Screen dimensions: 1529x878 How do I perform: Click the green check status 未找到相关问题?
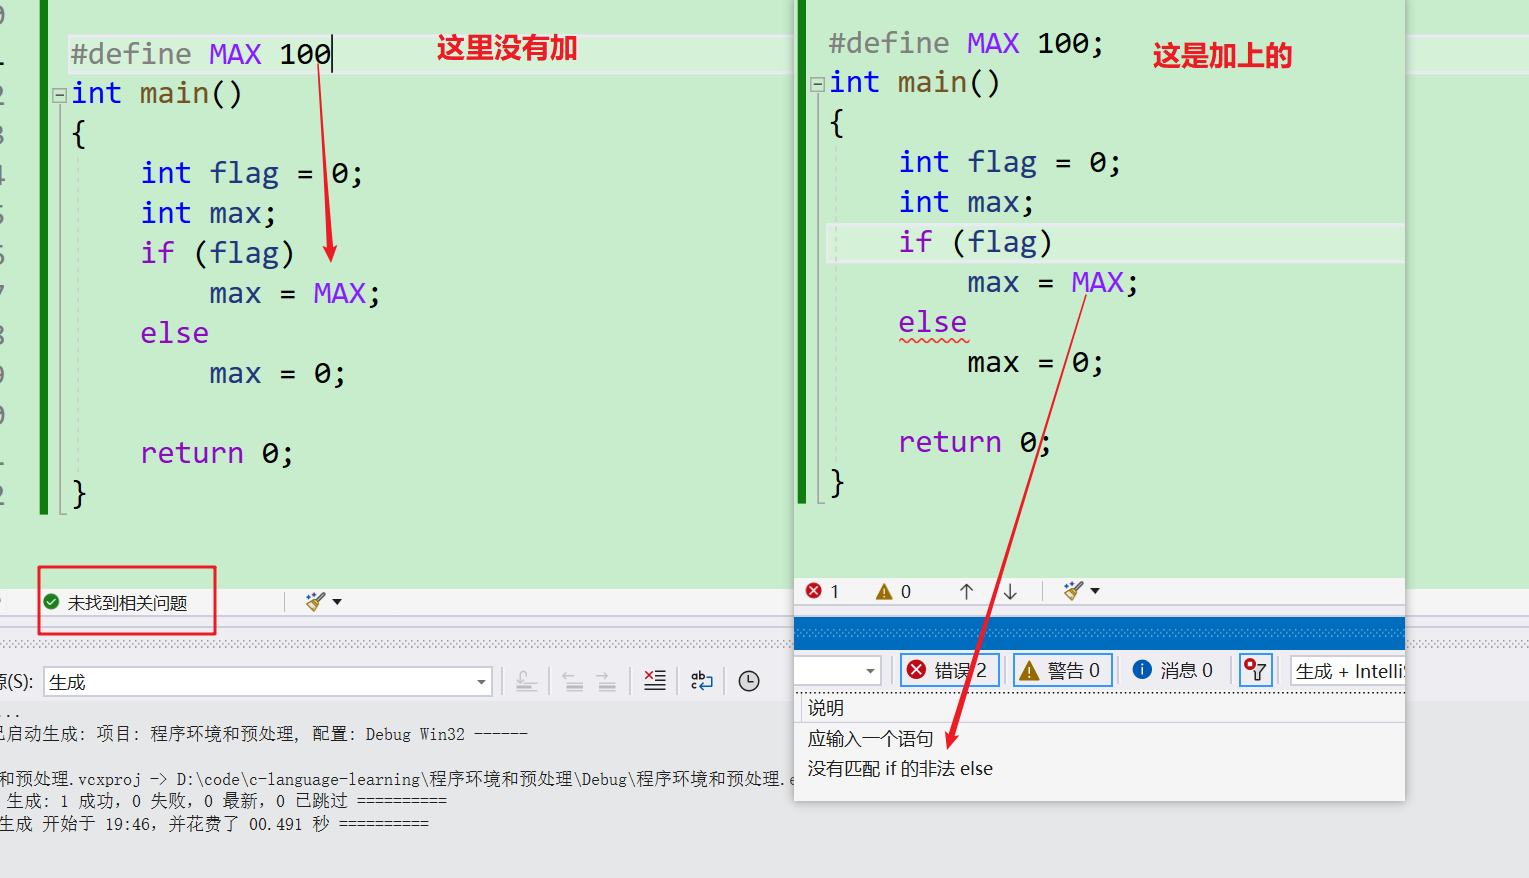115,603
